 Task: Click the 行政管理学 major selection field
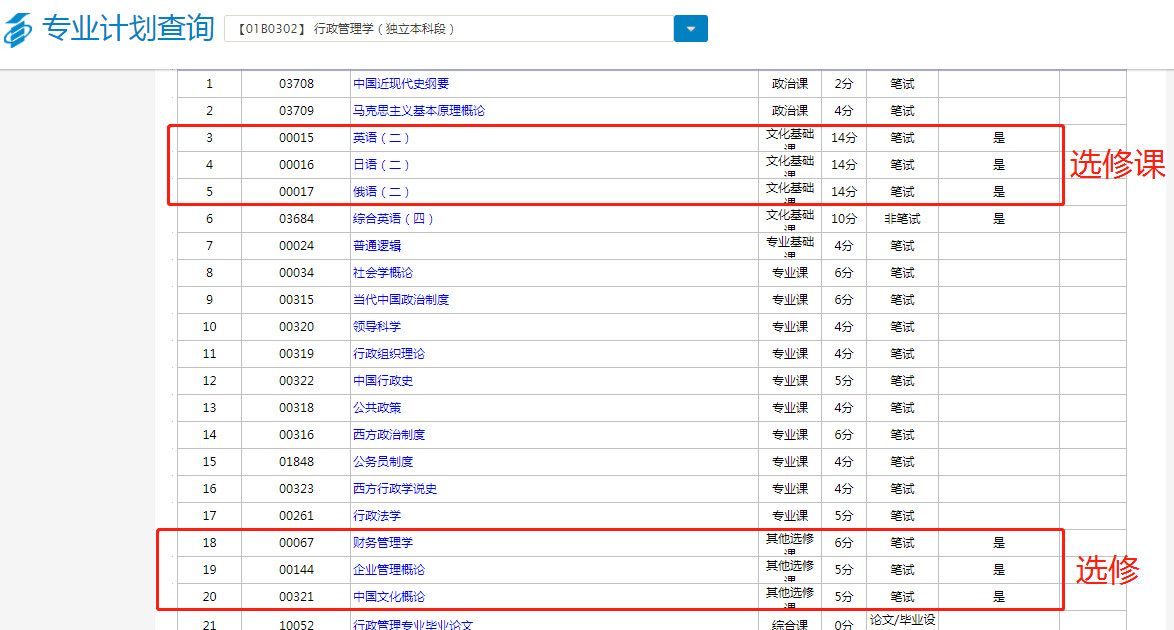[449, 28]
